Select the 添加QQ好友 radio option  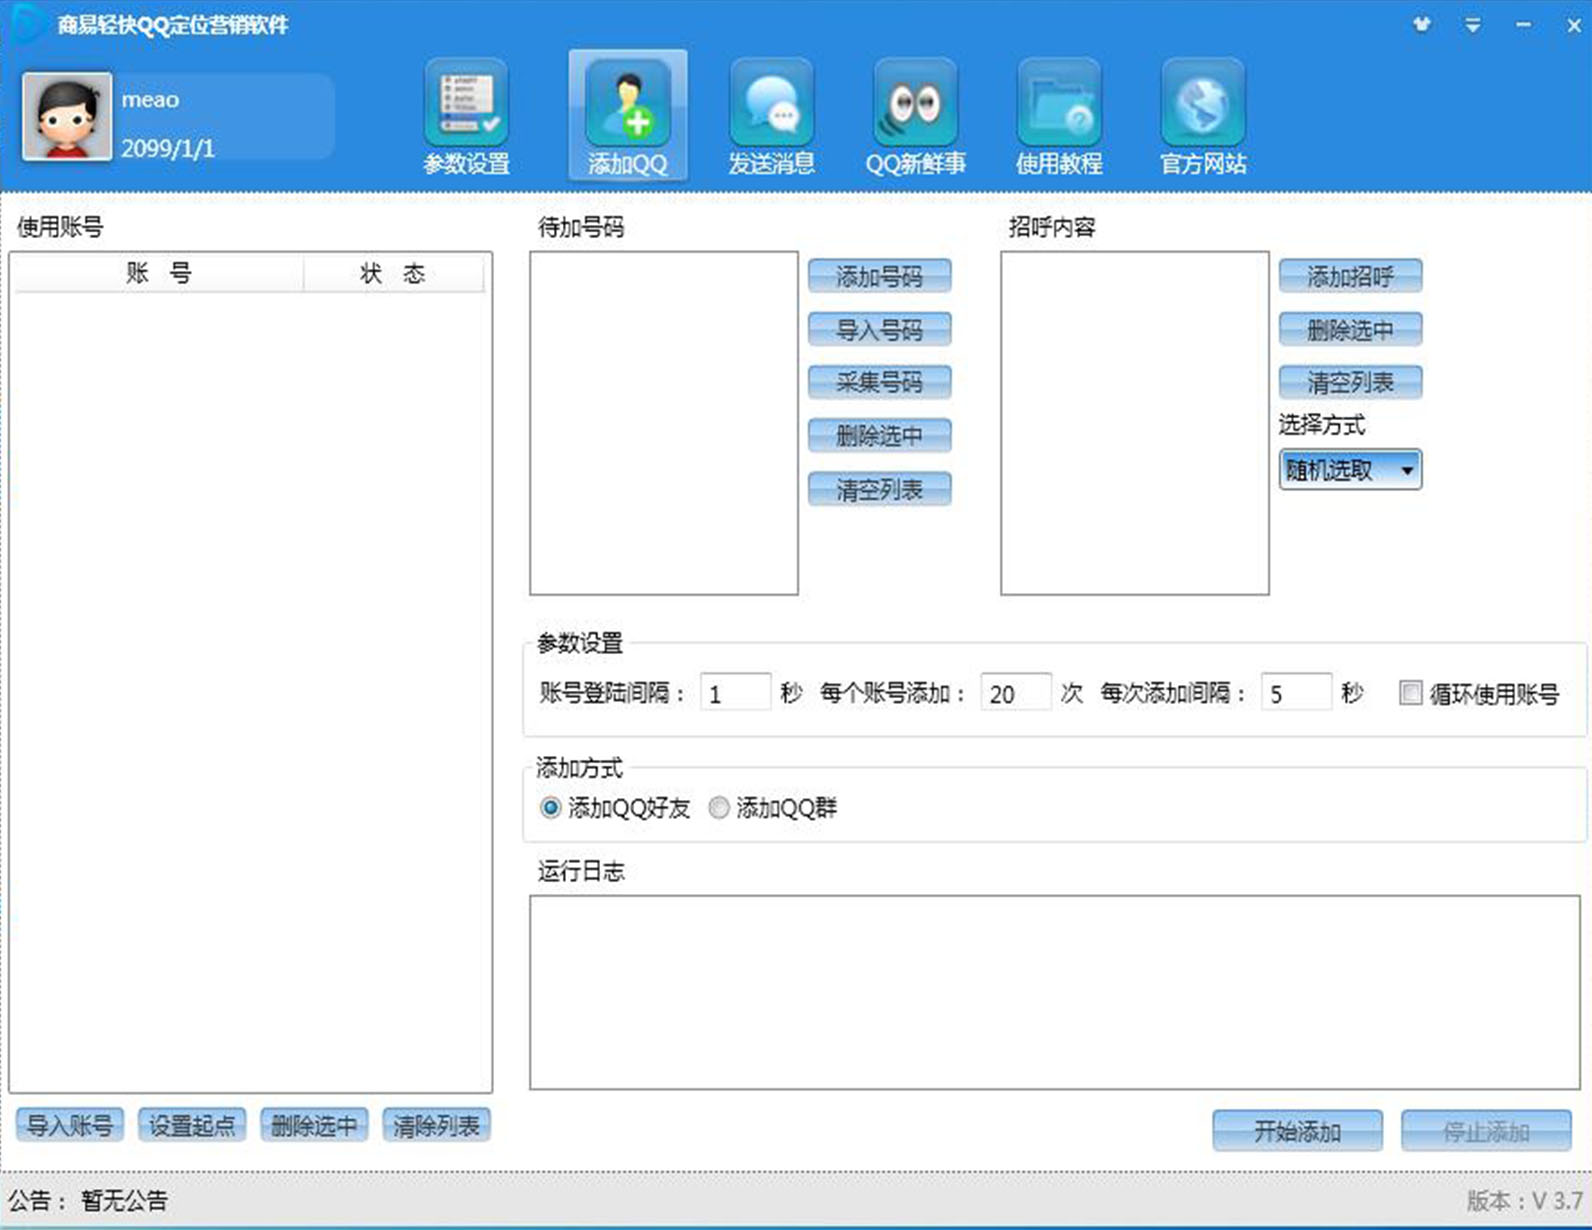point(550,807)
